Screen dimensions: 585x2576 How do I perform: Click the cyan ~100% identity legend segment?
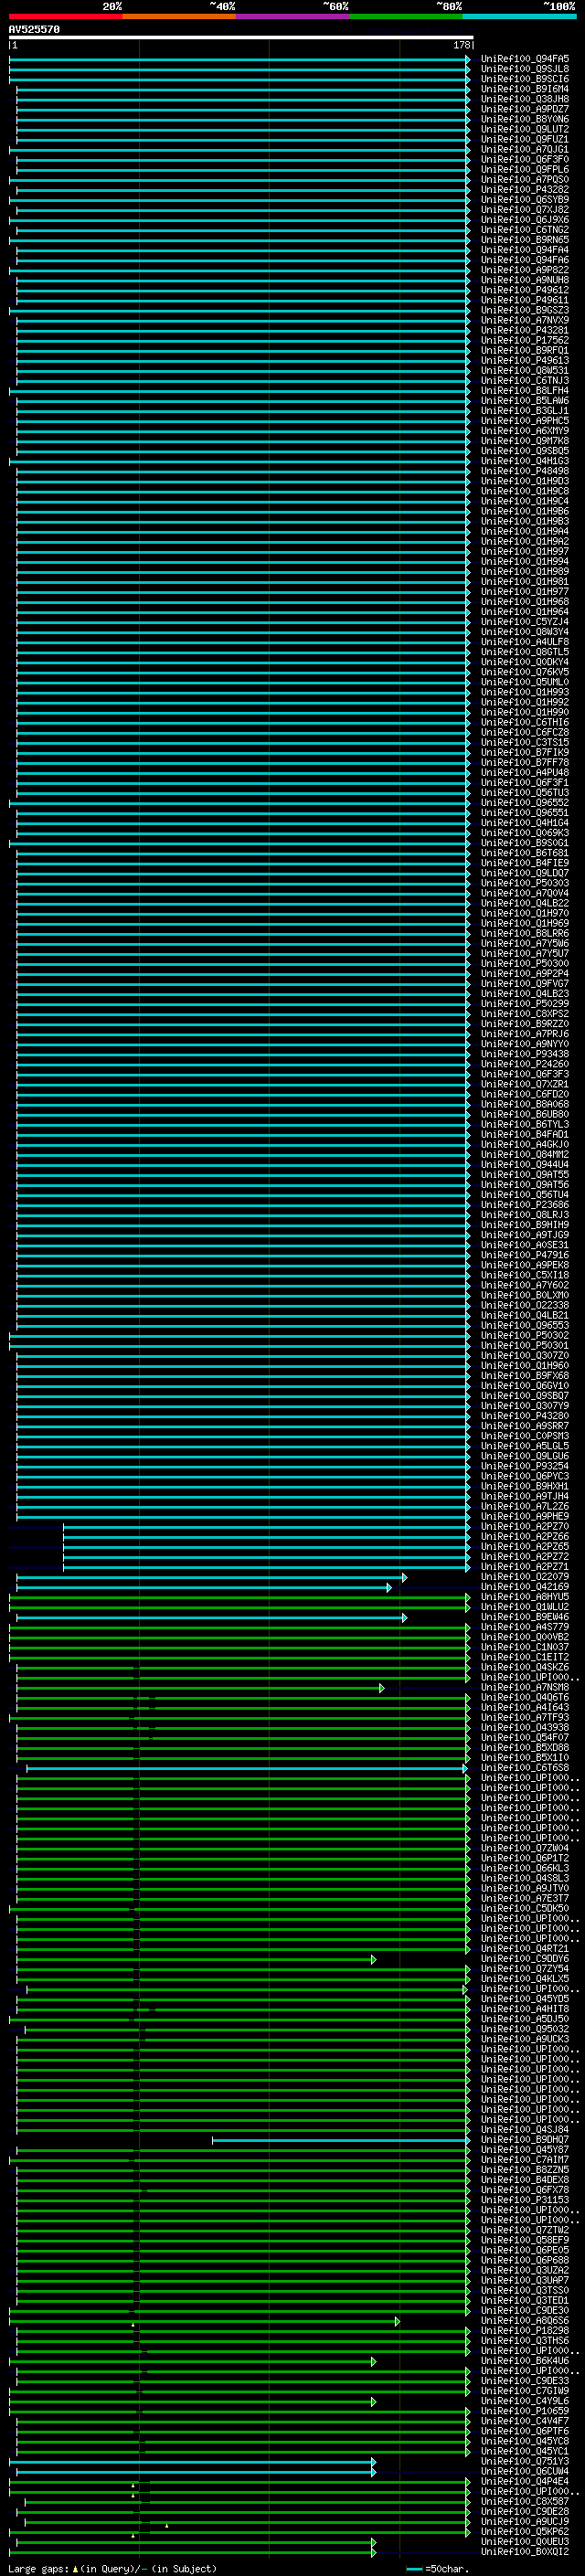[x=519, y=16]
